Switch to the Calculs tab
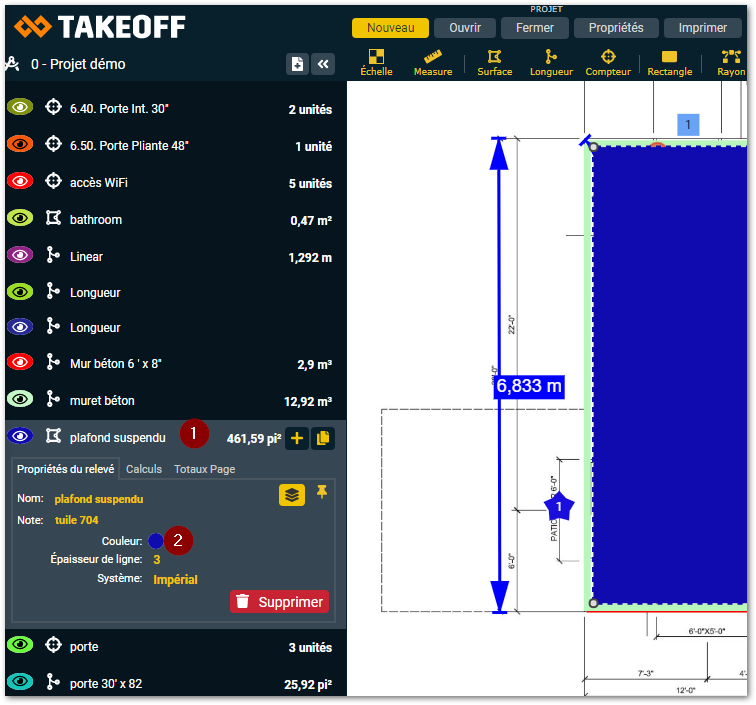 (x=144, y=469)
